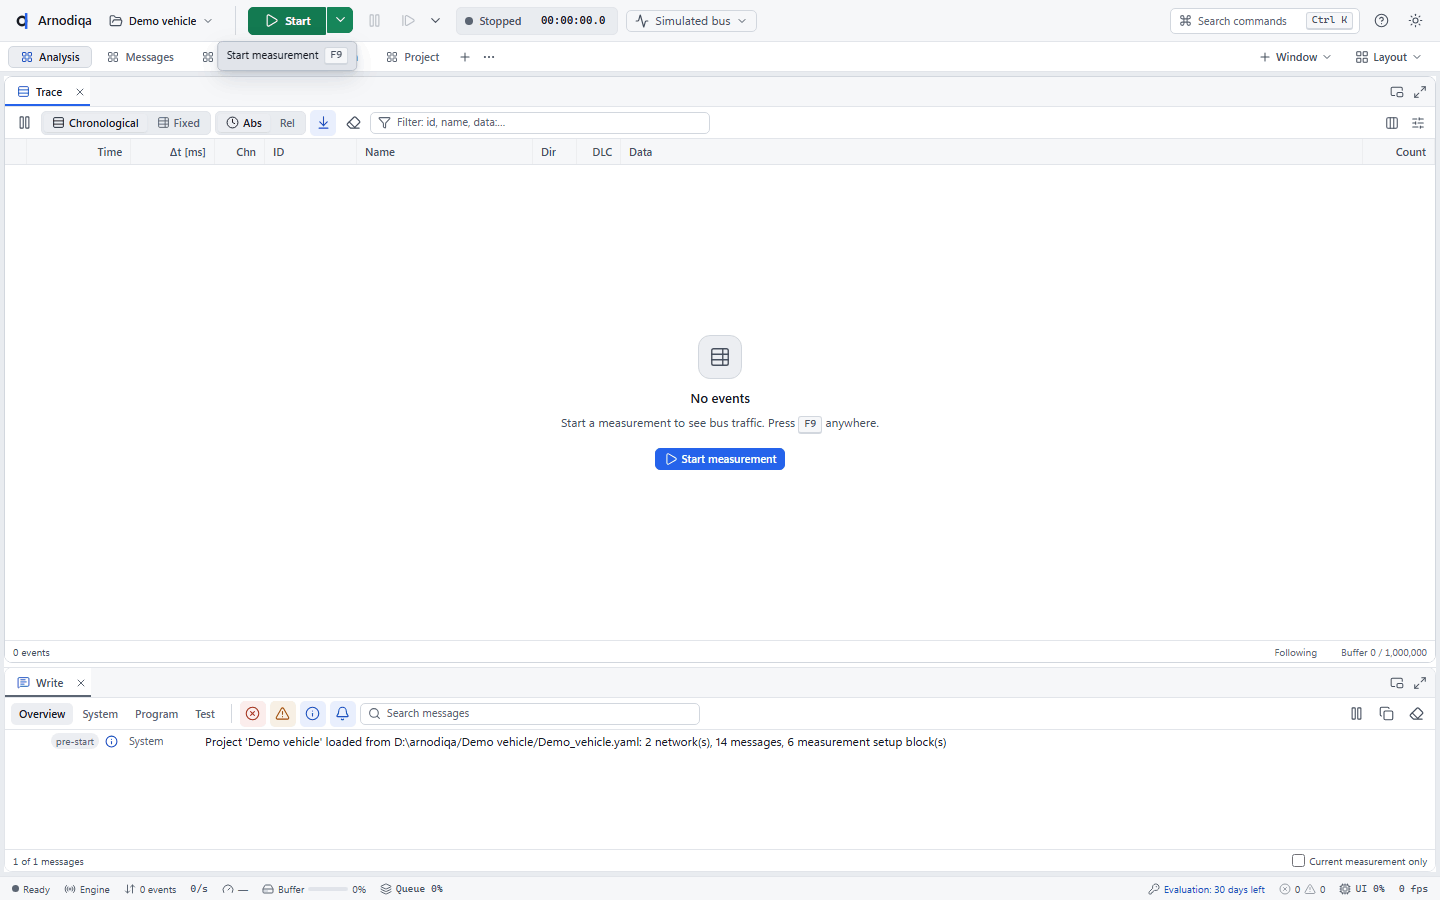Copy Write messages to clipboard
The image size is (1440, 900).
coord(1386,714)
